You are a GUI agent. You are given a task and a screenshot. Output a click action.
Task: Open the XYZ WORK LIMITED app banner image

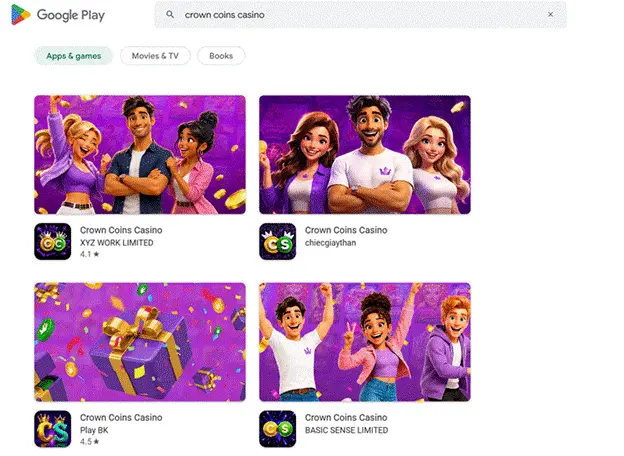point(140,154)
